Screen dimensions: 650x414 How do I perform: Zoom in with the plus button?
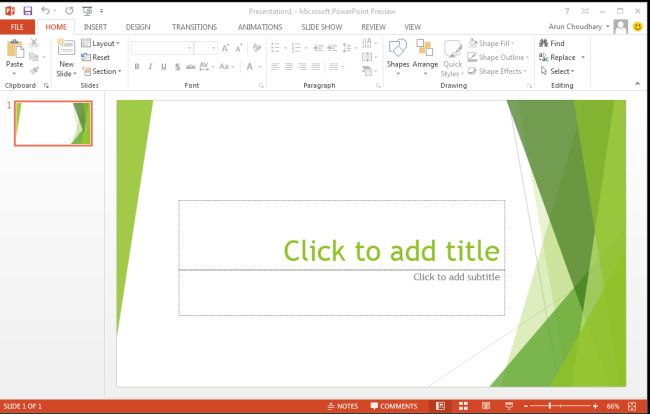[x=596, y=406]
